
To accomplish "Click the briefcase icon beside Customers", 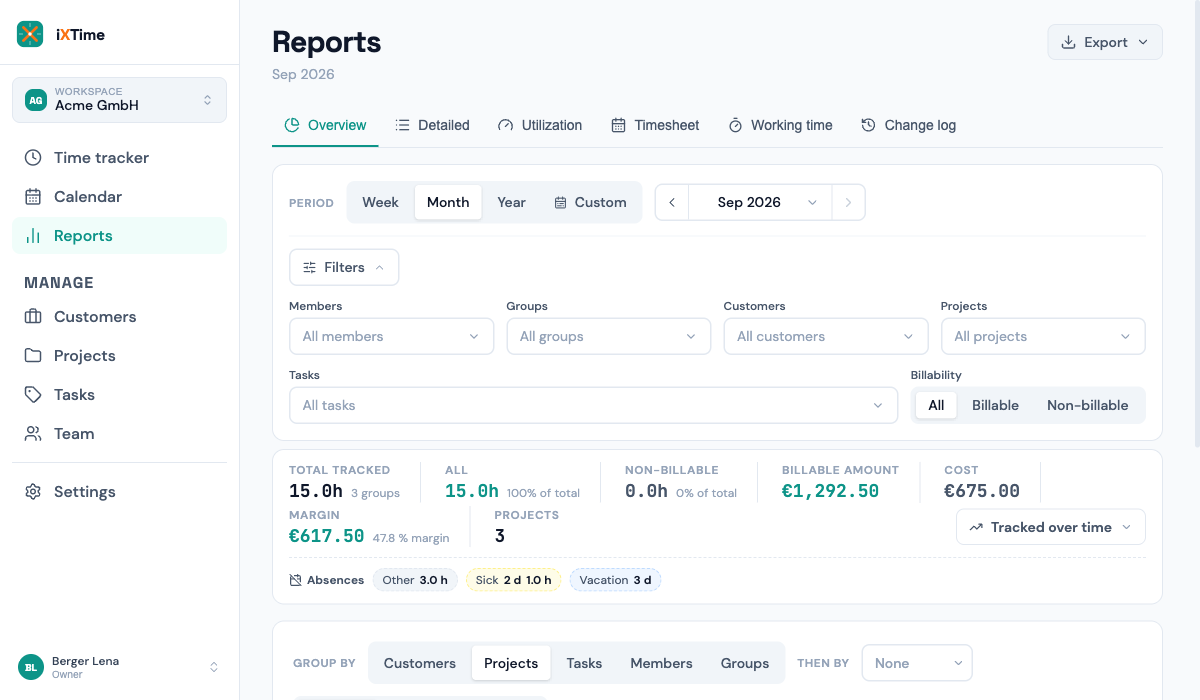I will [x=33, y=316].
